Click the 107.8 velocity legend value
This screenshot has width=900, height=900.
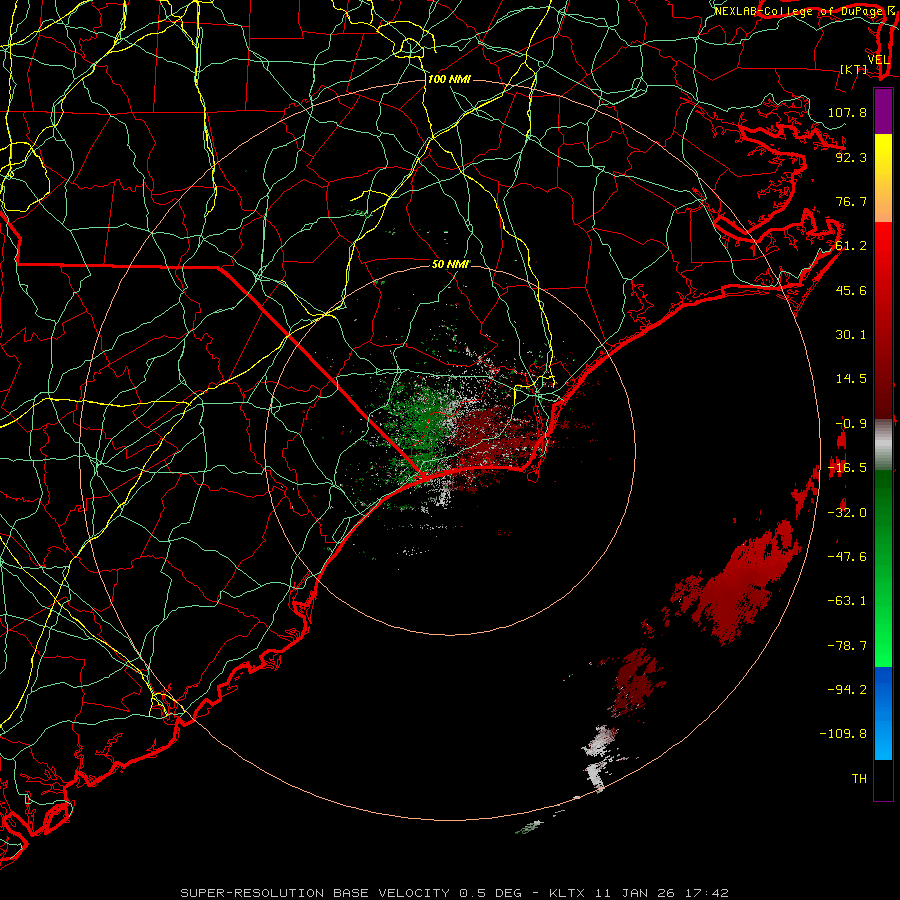point(847,112)
